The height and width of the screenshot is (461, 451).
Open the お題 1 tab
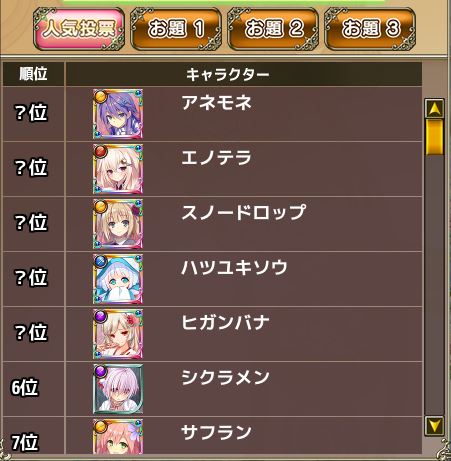pyautogui.click(x=176, y=29)
